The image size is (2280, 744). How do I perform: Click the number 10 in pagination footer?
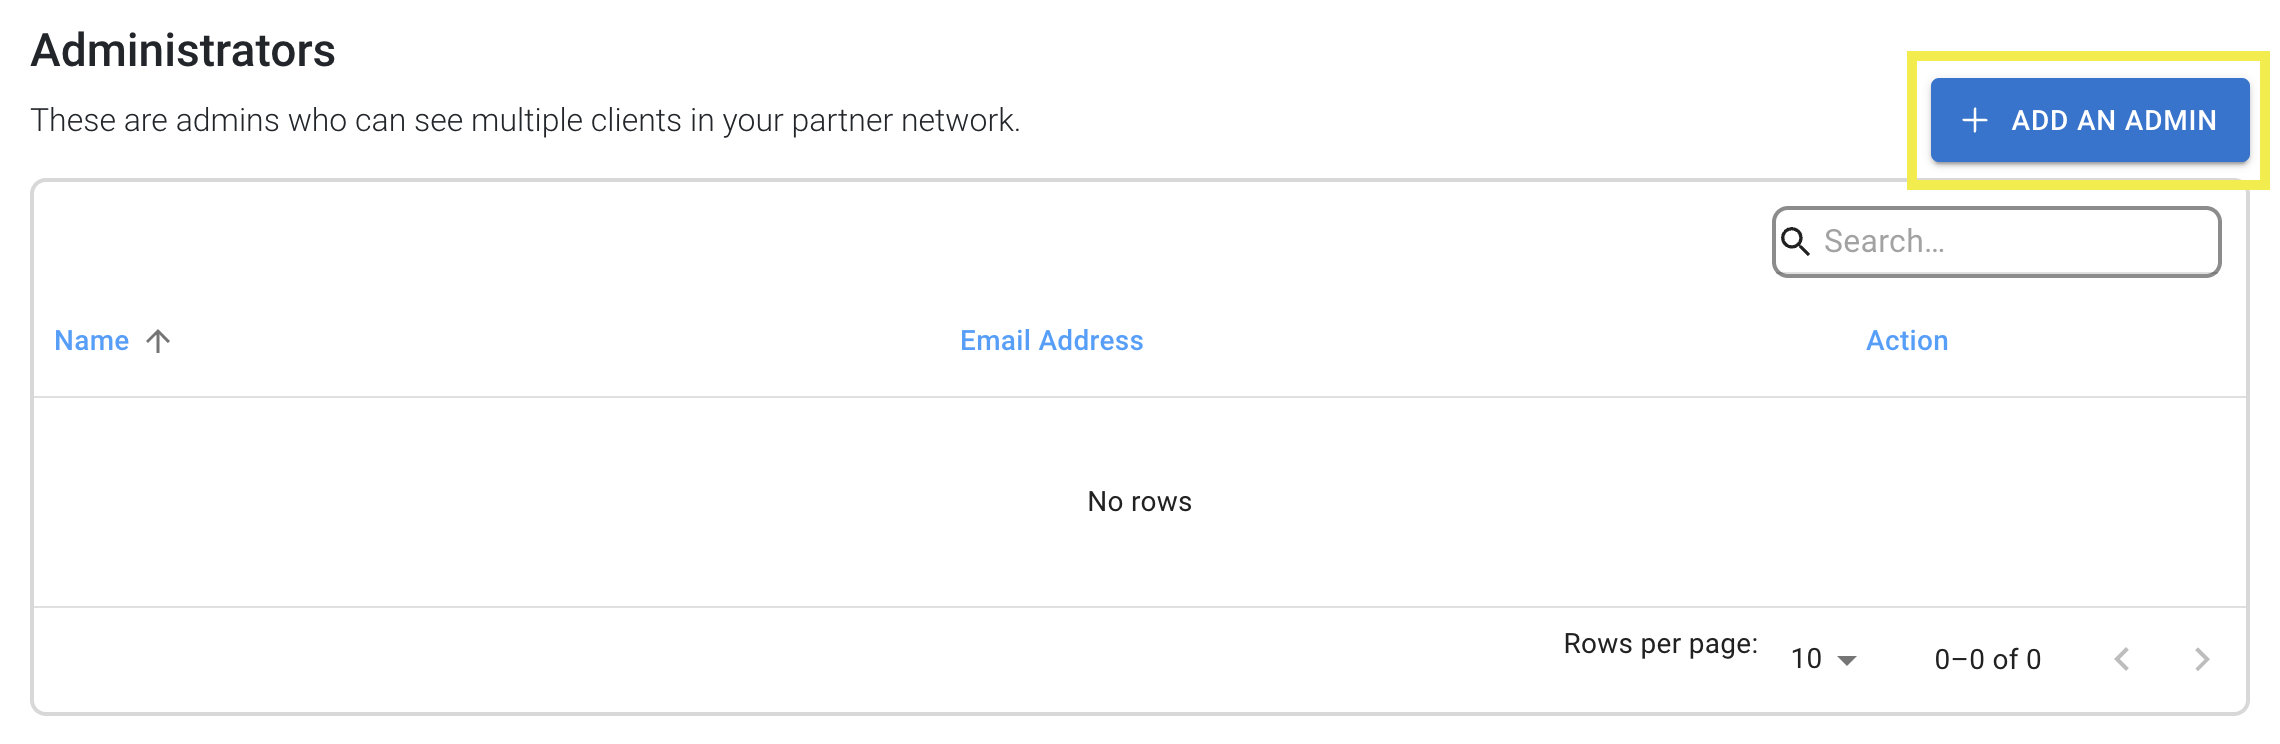(x=1806, y=659)
